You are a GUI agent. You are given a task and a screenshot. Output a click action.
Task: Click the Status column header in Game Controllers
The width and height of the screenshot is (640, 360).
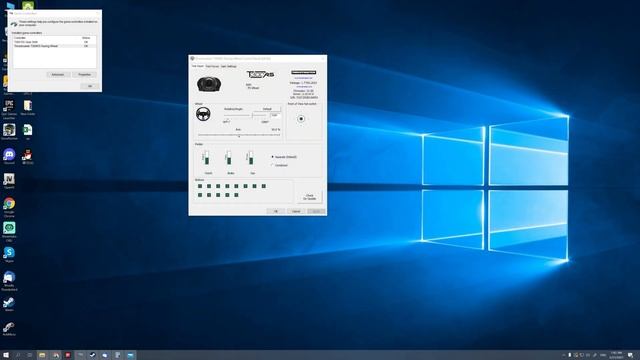point(87,38)
